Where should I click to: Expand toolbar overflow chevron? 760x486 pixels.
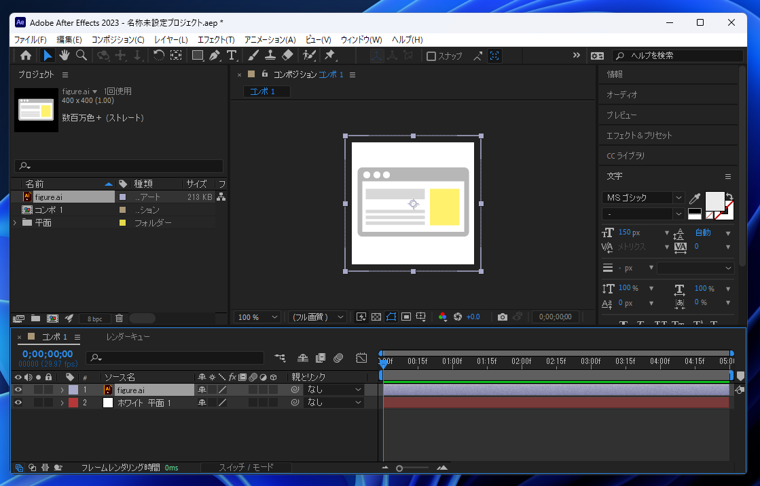(x=576, y=55)
